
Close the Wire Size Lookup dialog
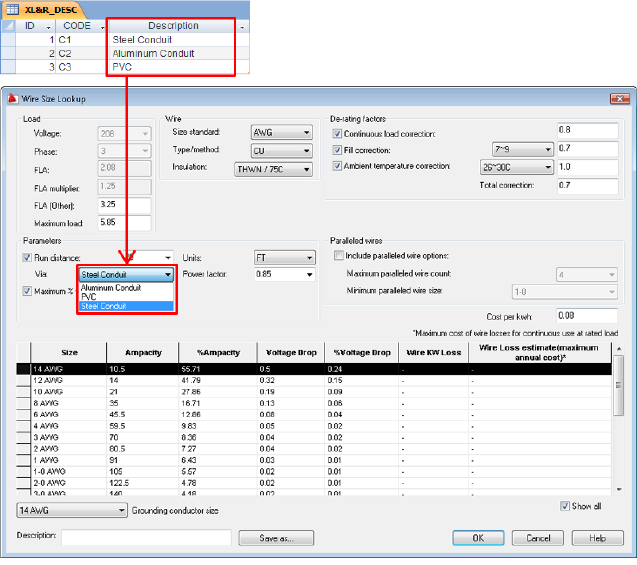pos(622,98)
